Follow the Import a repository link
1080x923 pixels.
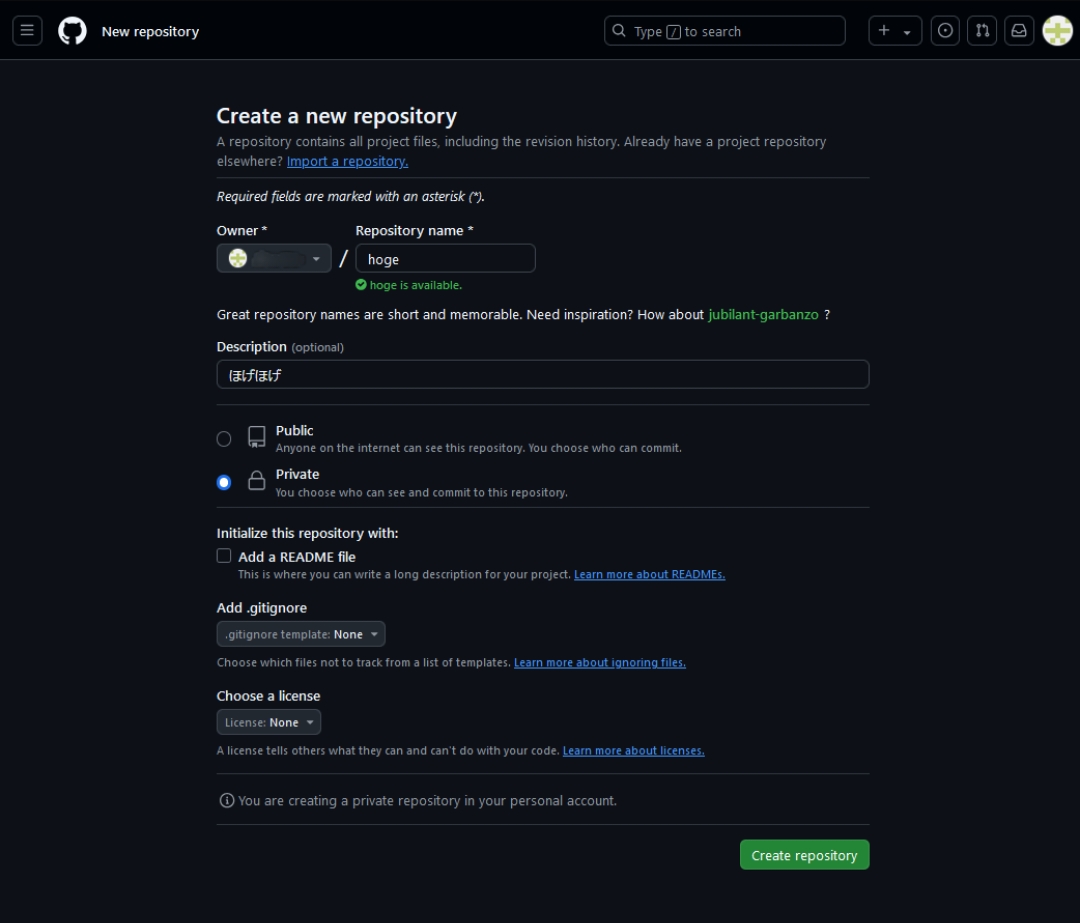347,161
